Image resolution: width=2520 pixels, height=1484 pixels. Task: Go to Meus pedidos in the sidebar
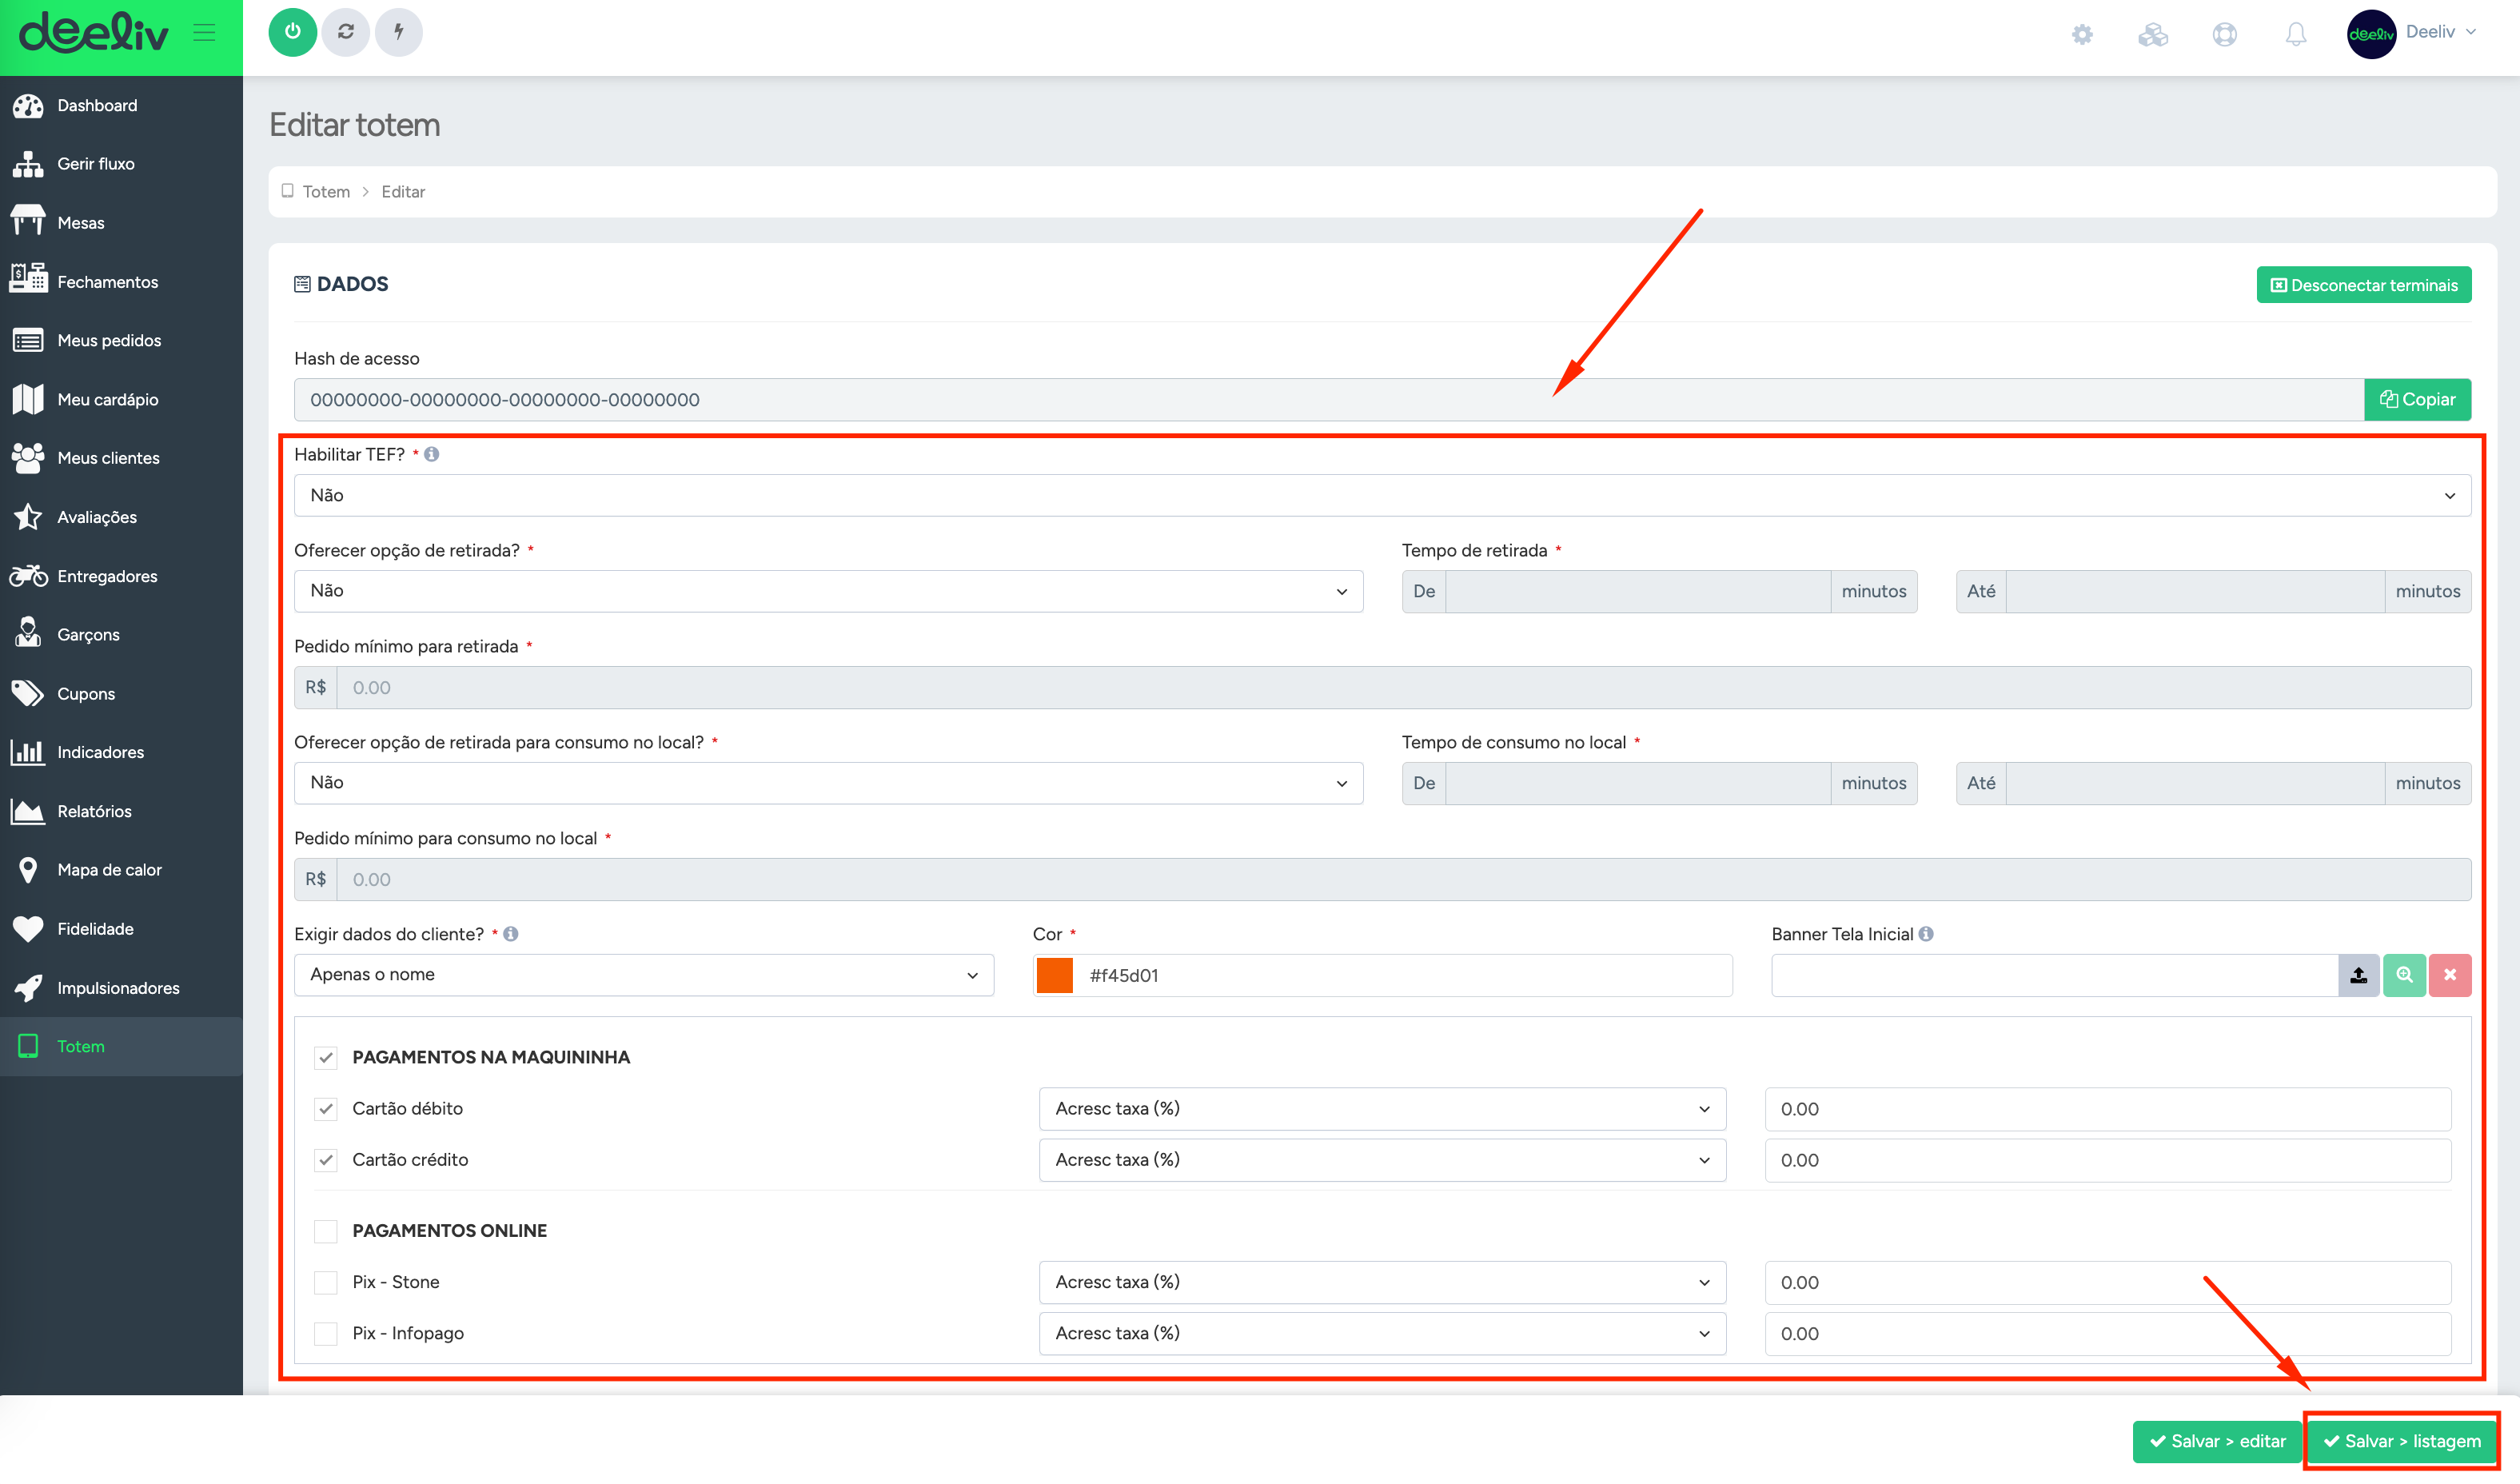click(x=109, y=341)
